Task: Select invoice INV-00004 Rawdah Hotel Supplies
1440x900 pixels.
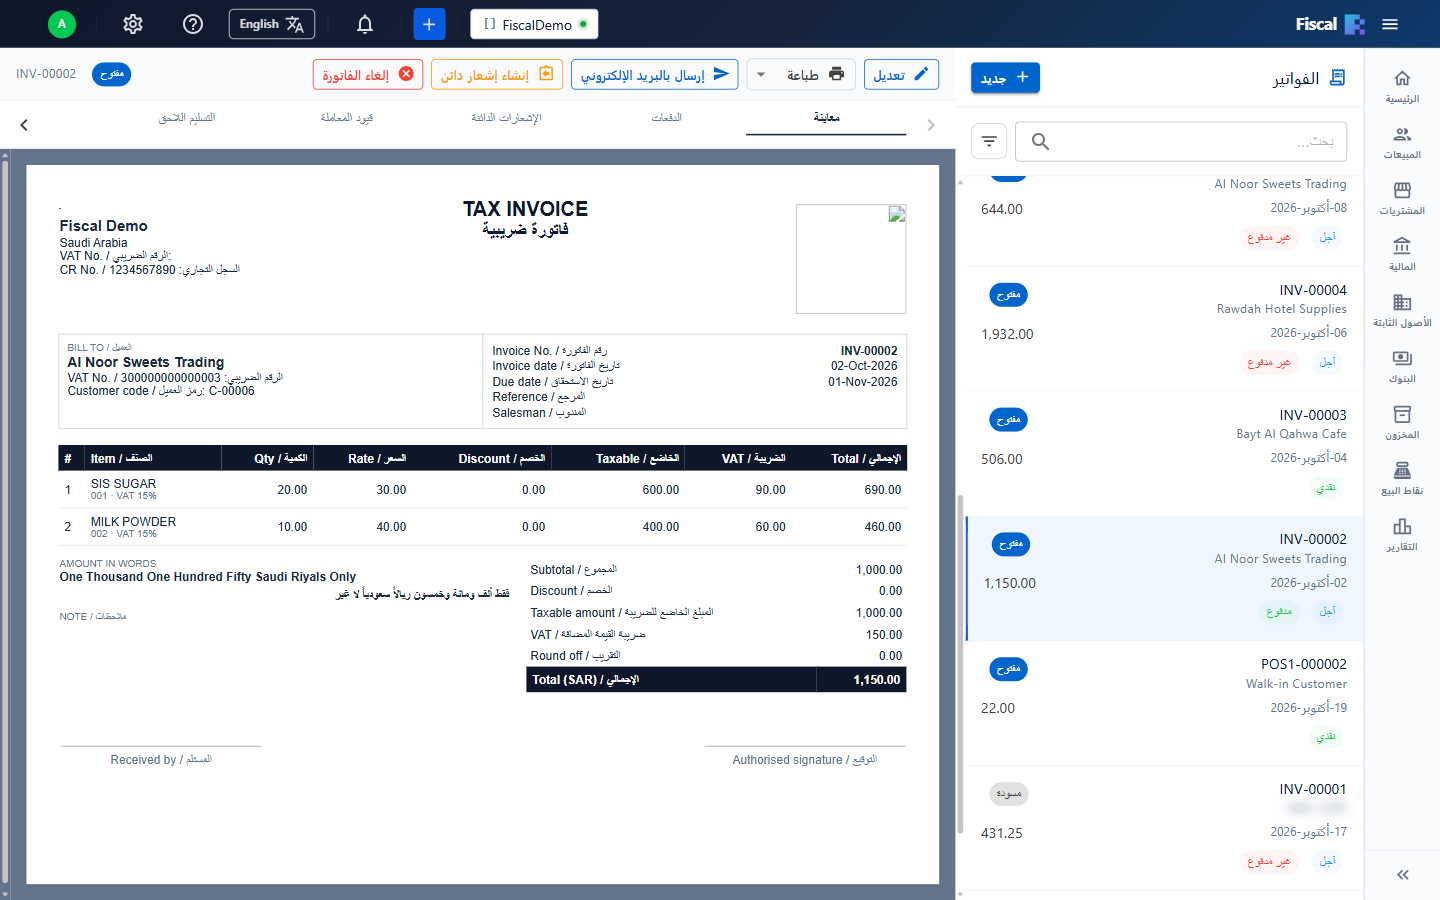Action: [1164, 329]
